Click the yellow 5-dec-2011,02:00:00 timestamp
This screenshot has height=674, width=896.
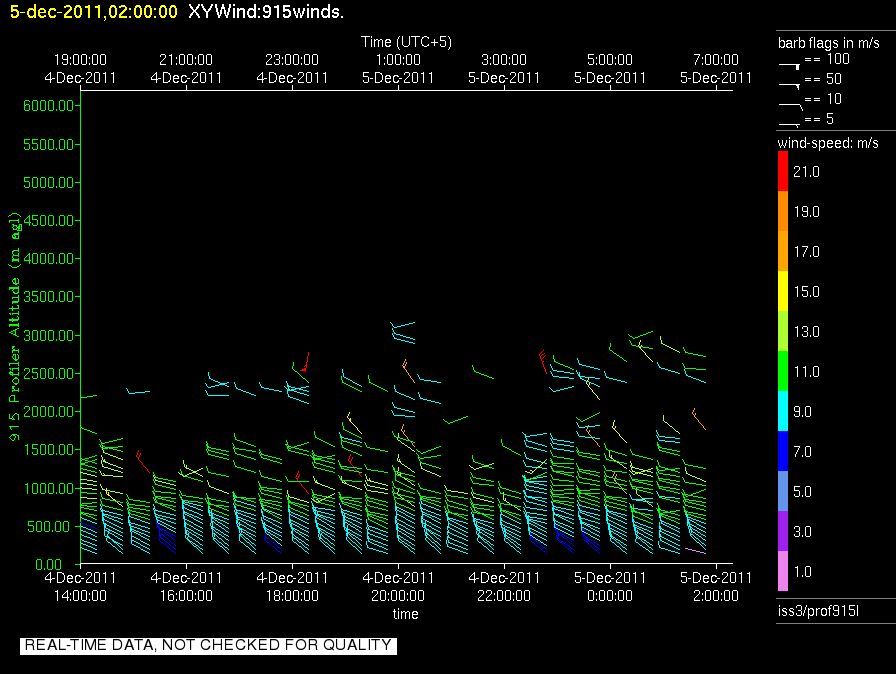[x=90, y=12]
